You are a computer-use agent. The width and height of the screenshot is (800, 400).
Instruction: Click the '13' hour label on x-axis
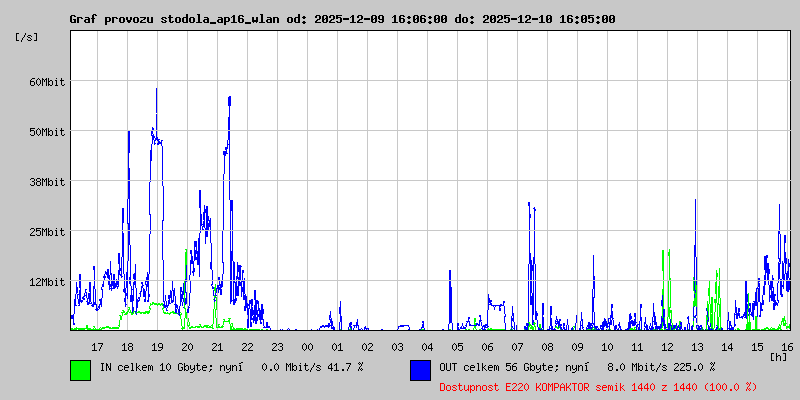697,347
